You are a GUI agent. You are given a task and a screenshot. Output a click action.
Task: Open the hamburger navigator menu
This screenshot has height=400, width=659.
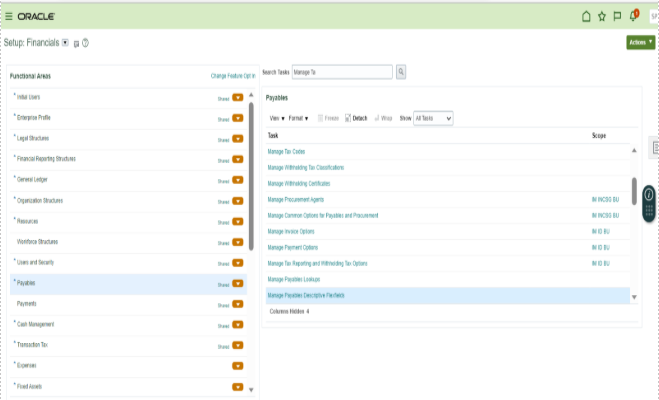pyautogui.click(x=8, y=16)
